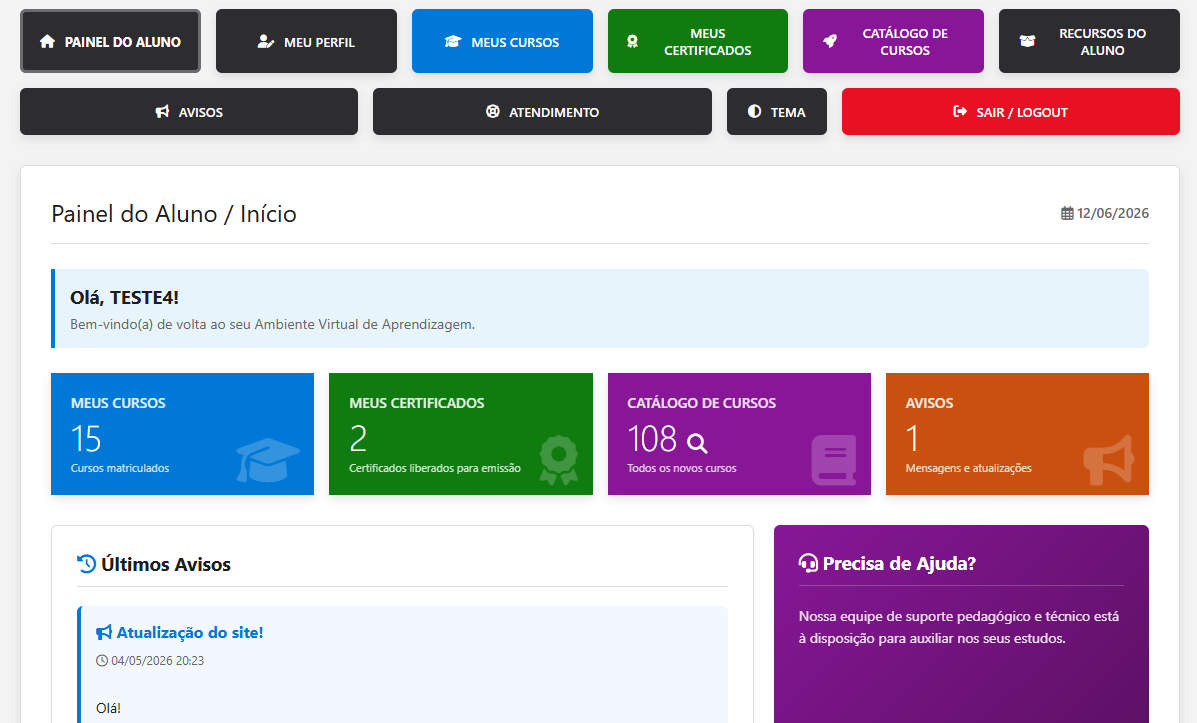Click the book icon in the purple card
The width and height of the screenshot is (1197, 723).
(834, 460)
